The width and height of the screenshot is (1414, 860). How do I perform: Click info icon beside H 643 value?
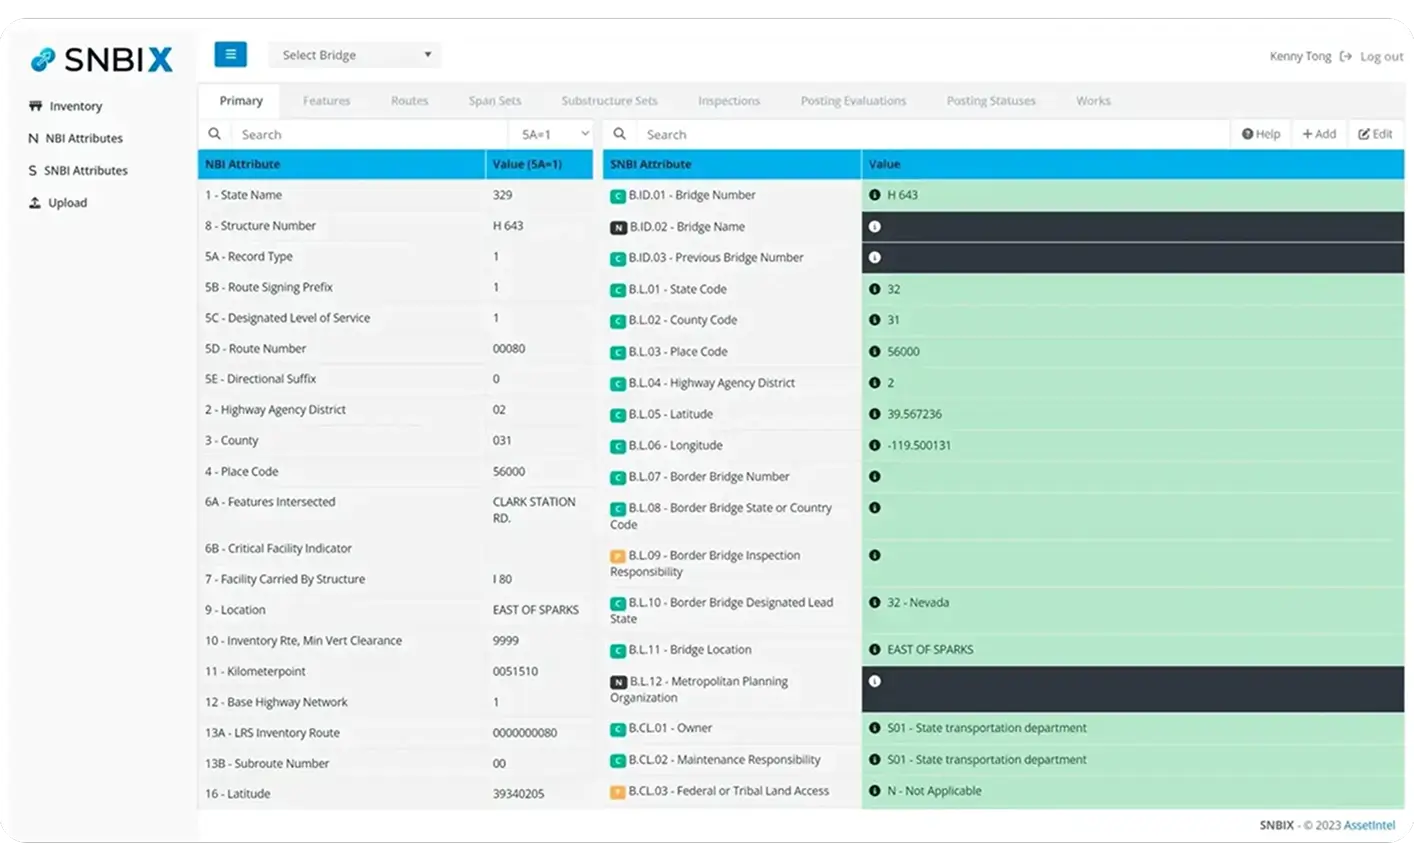(x=875, y=195)
